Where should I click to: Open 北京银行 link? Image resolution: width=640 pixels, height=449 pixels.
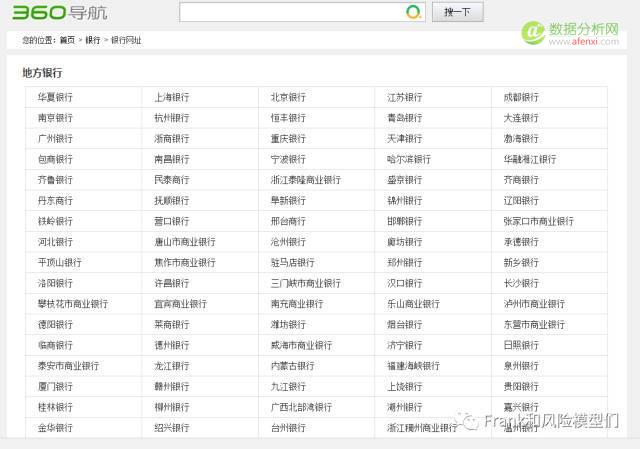(x=288, y=97)
